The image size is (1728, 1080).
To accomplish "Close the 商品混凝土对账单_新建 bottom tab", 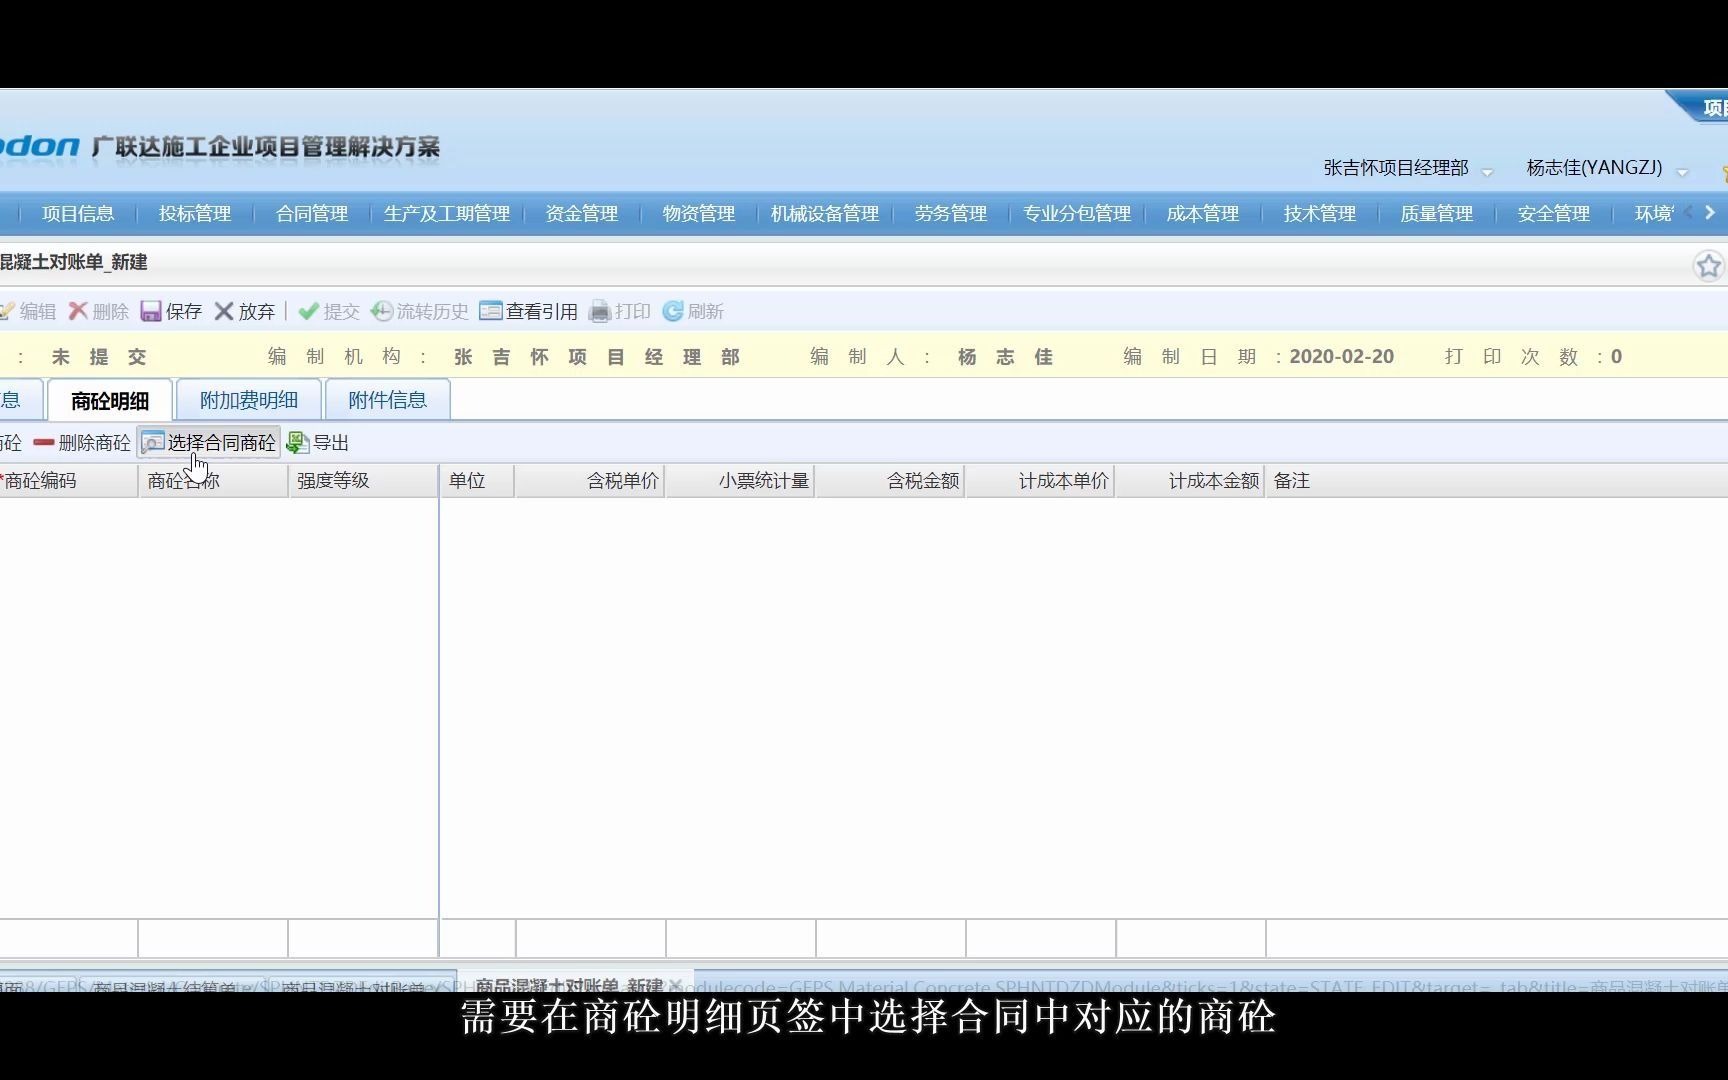I will [x=675, y=985].
